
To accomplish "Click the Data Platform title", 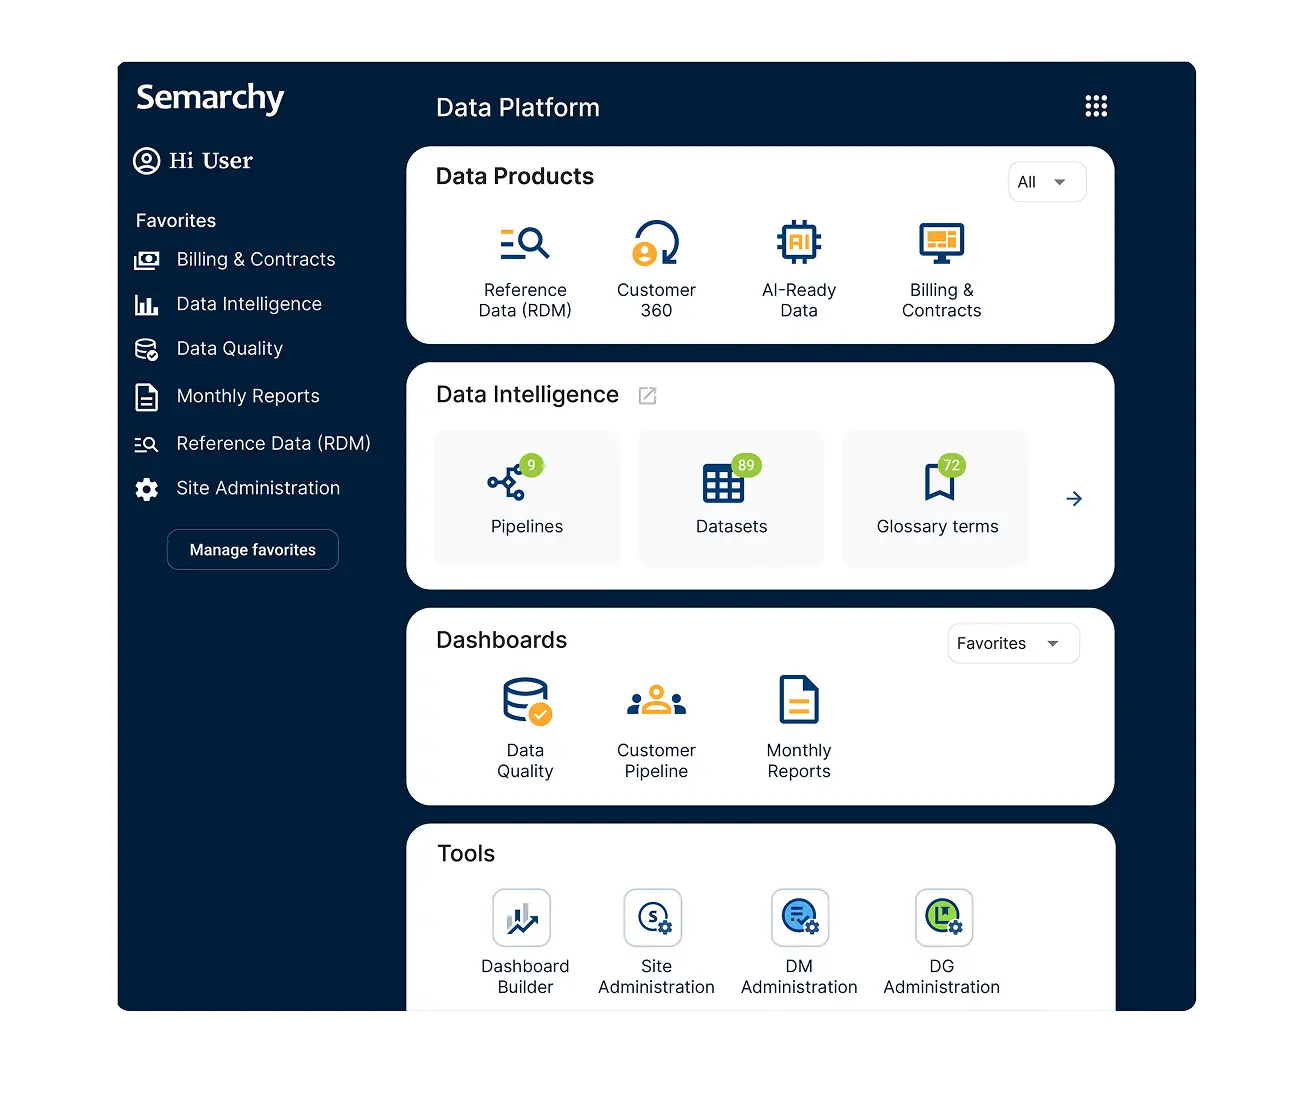I will (x=518, y=108).
